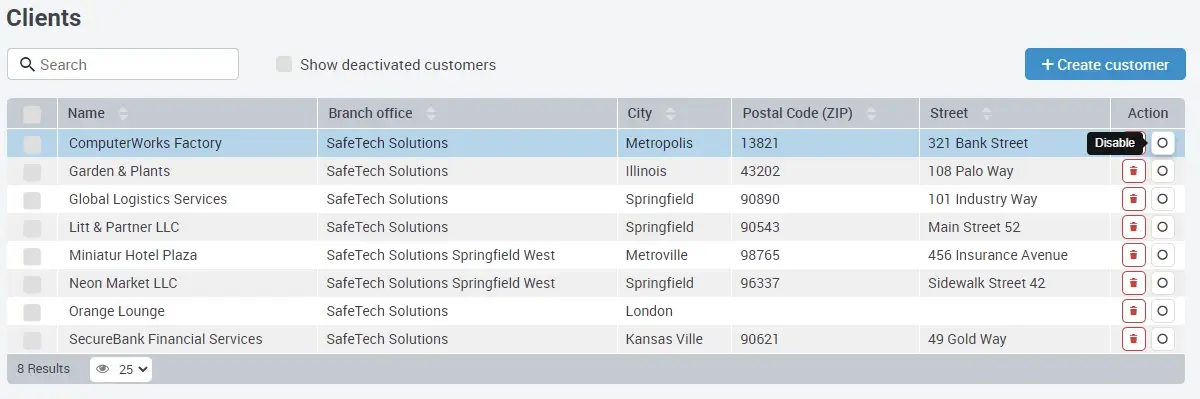Disable the ComputerWorks Factory customer

[x=1162, y=143]
